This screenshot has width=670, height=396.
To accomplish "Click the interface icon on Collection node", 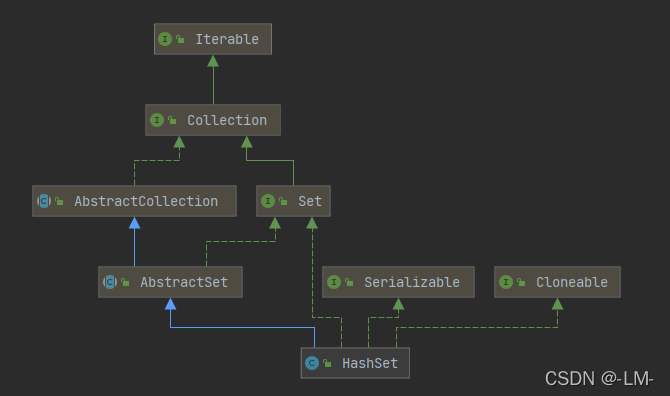I will [157, 120].
